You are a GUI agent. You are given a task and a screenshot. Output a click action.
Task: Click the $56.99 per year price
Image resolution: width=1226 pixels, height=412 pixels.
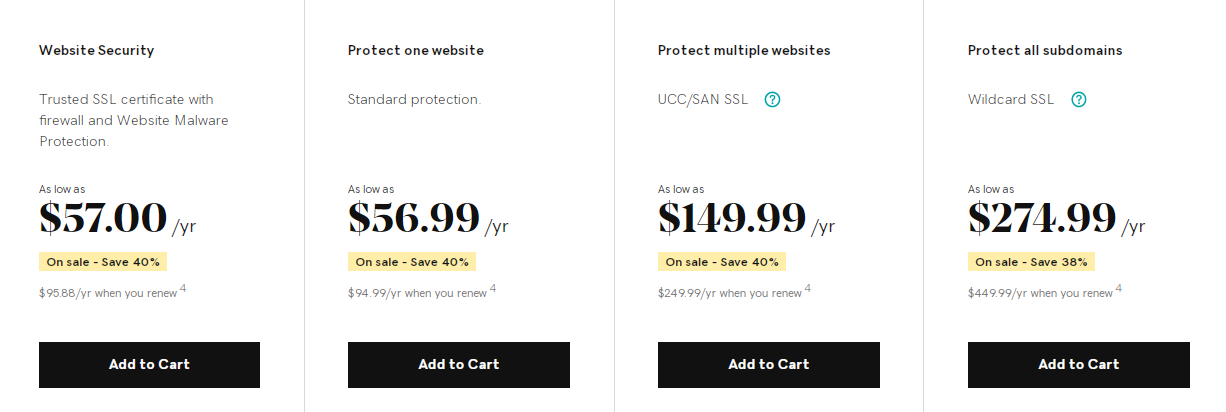coord(428,218)
